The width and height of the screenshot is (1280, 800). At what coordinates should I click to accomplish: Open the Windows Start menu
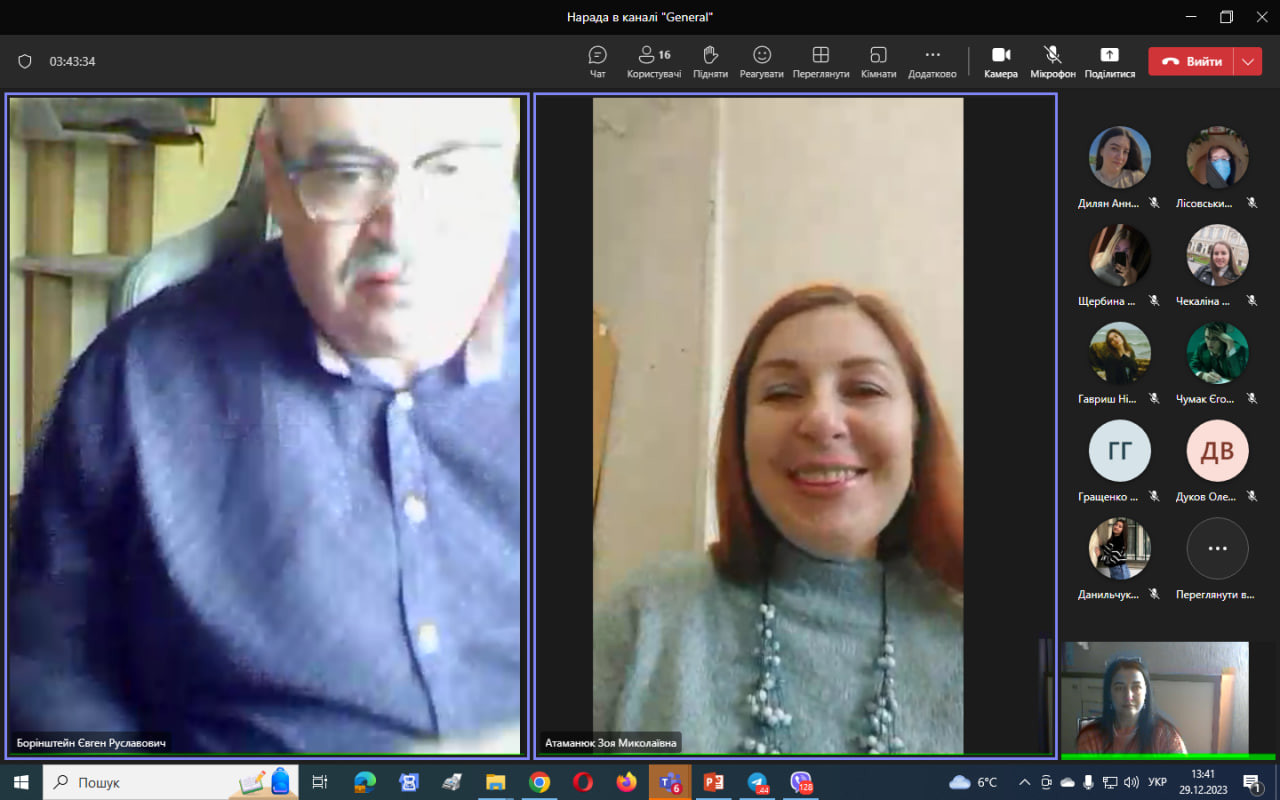click(x=21, y=782)
